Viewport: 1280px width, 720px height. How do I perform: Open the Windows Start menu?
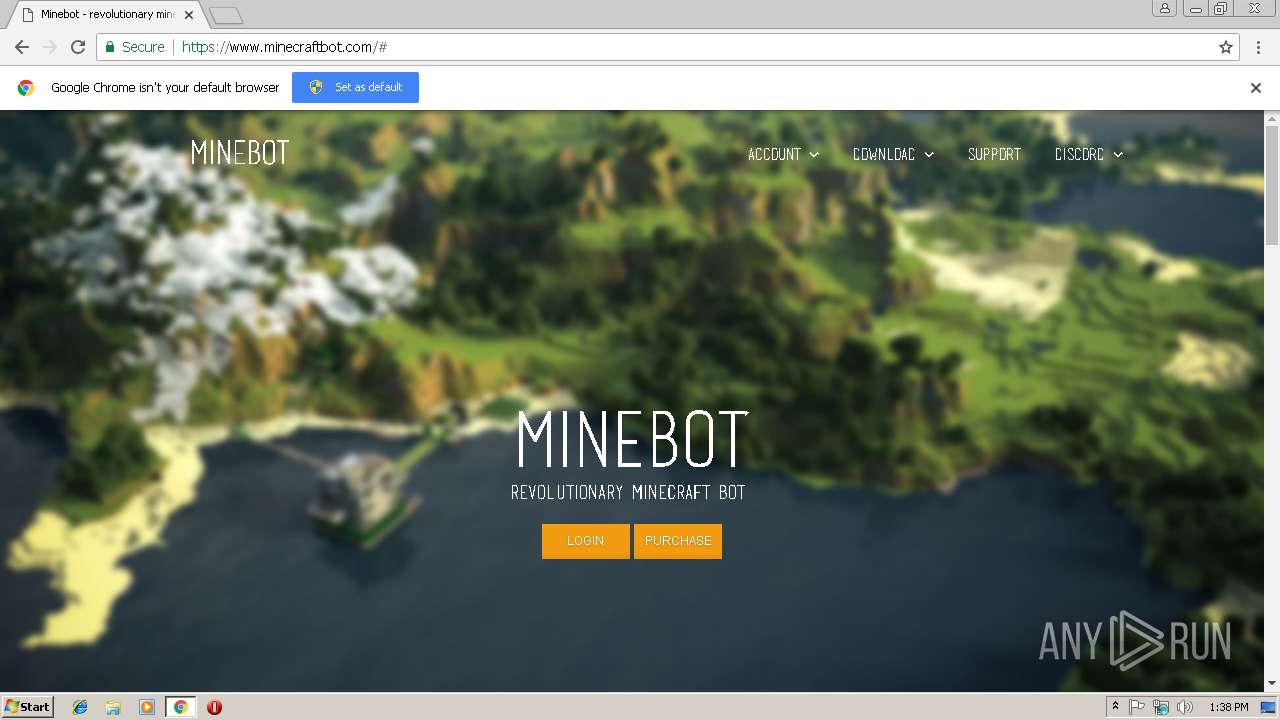27,707
